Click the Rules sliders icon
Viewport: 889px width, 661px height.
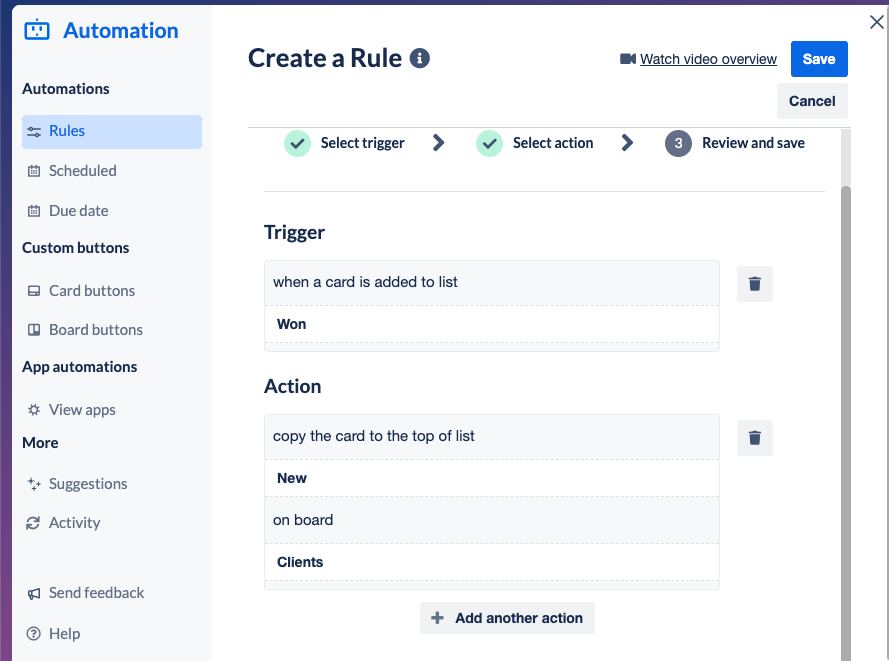tap(34, 132)
